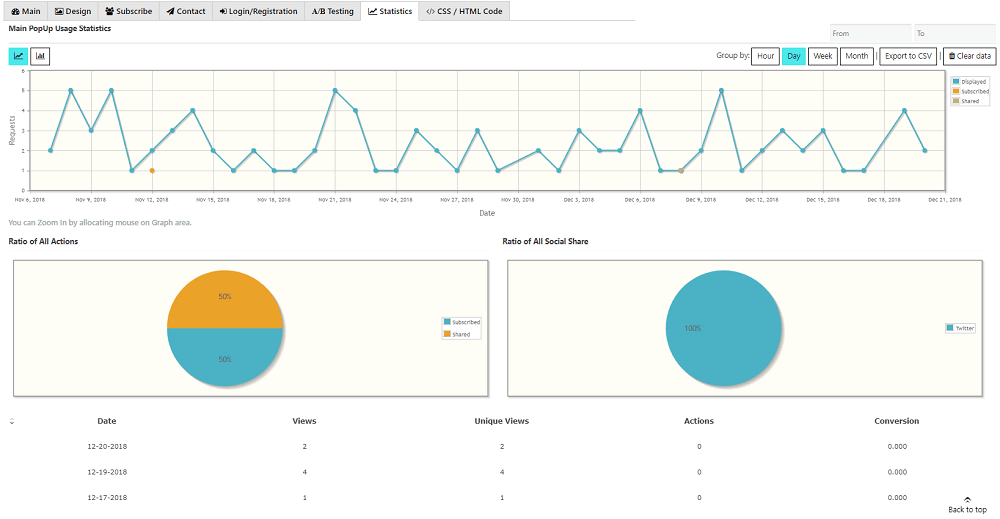Open the Login/Registration tab
Viewport: 1000px width, 519px height.
point(258,11)
